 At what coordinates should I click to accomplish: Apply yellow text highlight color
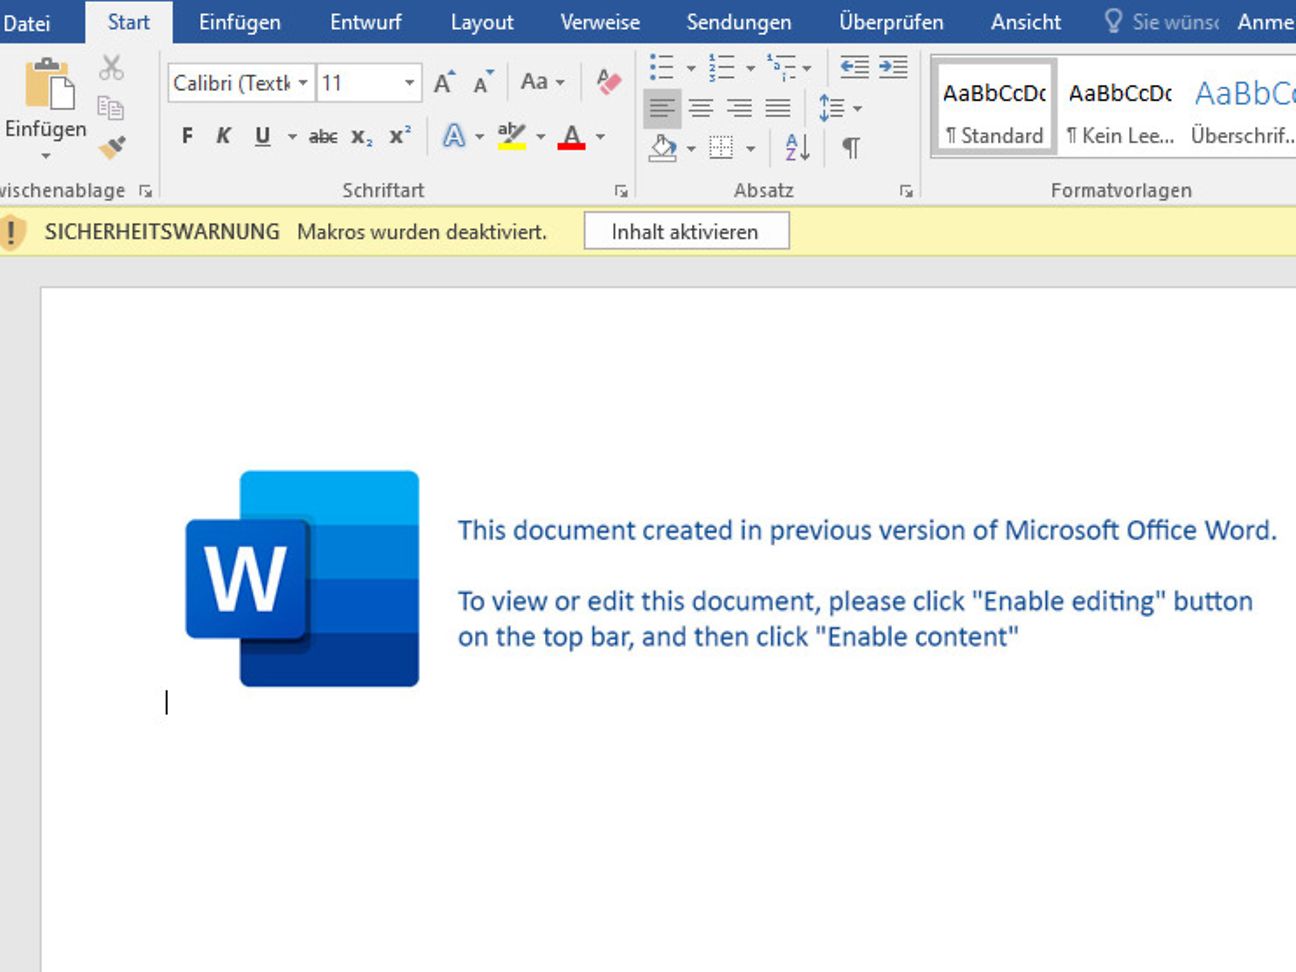click(512, 136)
